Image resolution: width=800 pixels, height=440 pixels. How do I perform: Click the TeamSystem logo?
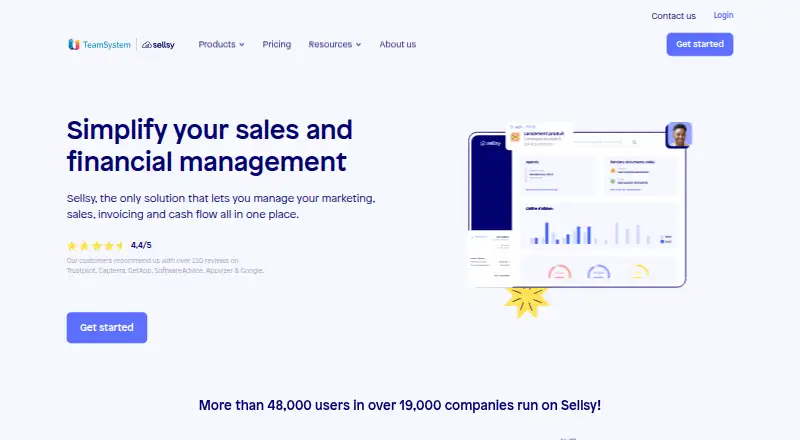tap(99, 44)
